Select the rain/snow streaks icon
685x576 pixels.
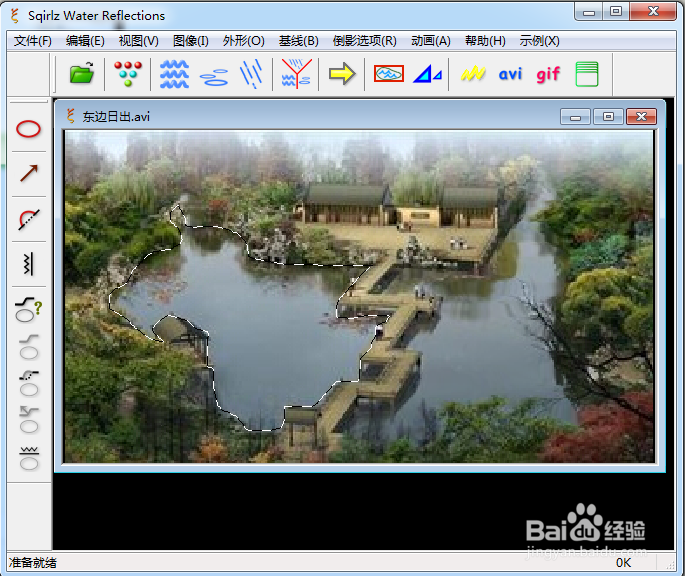(251, 73)
